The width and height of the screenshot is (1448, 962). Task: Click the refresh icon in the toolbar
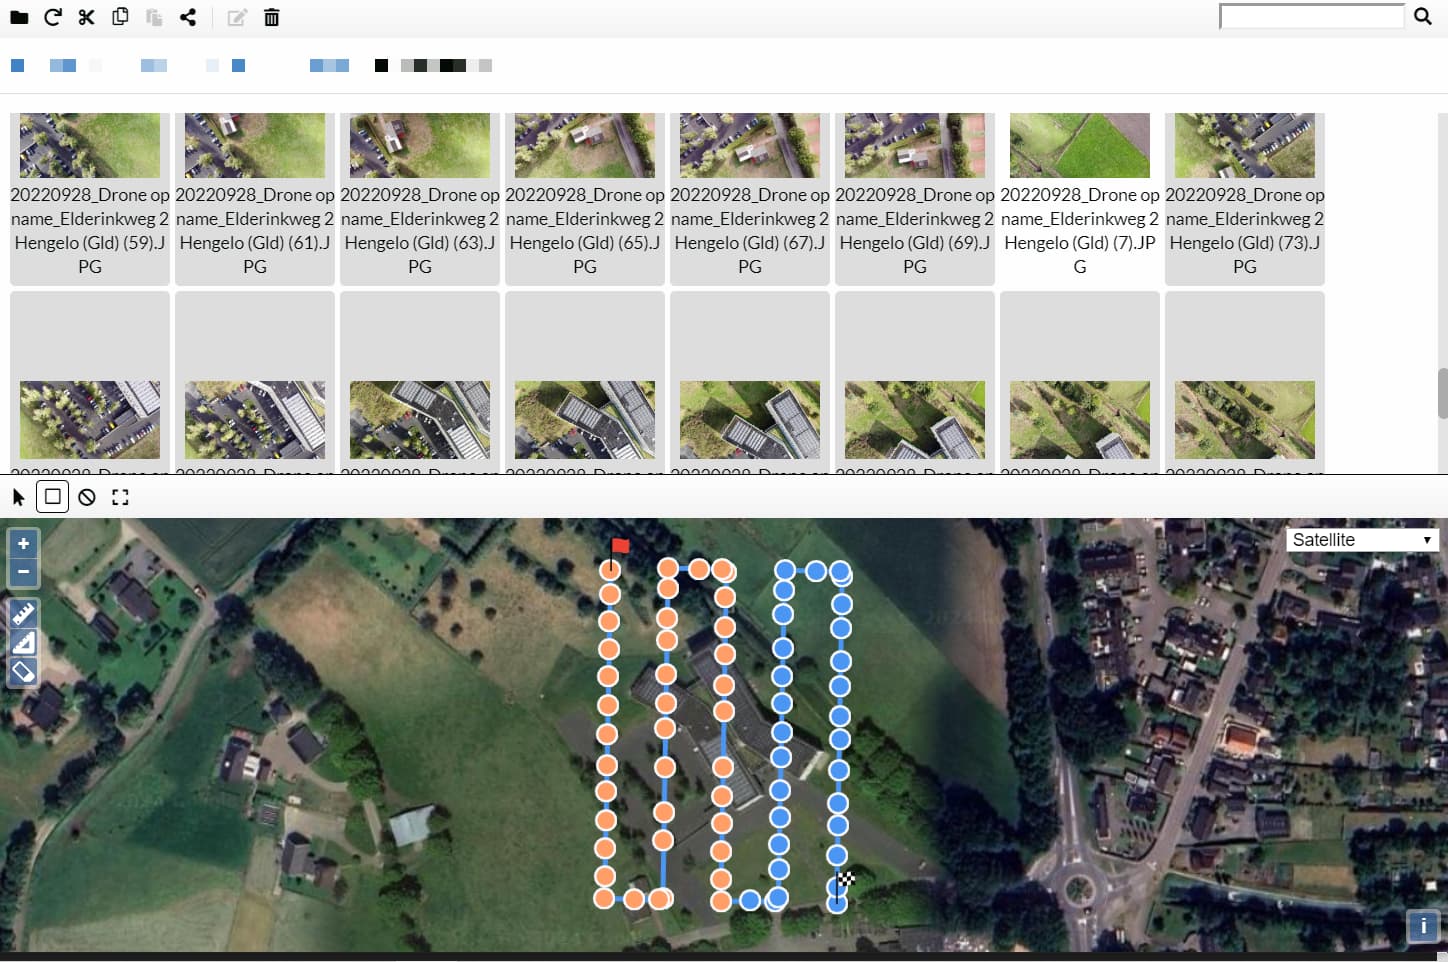53,17
